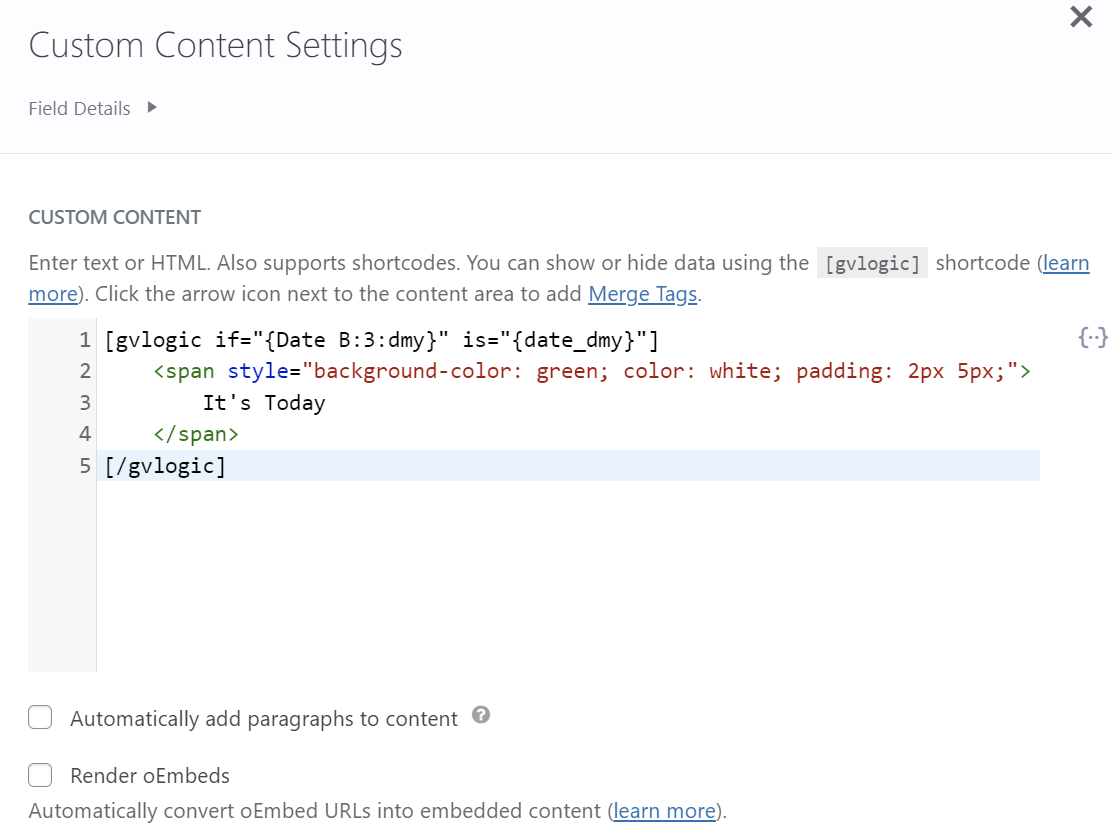Screen dimensions: 1113x840
Task: Open the Merge Tags link
Action: coord(642,294)
